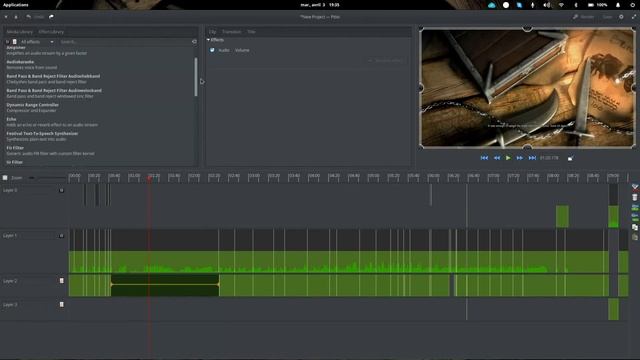640x360 pixels.
Task: Open the date and time in top panel
Action: point(320,5)
